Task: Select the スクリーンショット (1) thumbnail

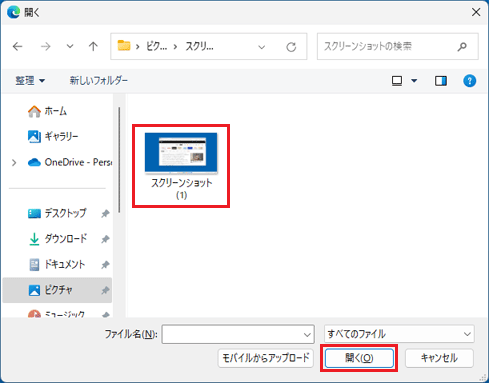Action: click(181, 153)
